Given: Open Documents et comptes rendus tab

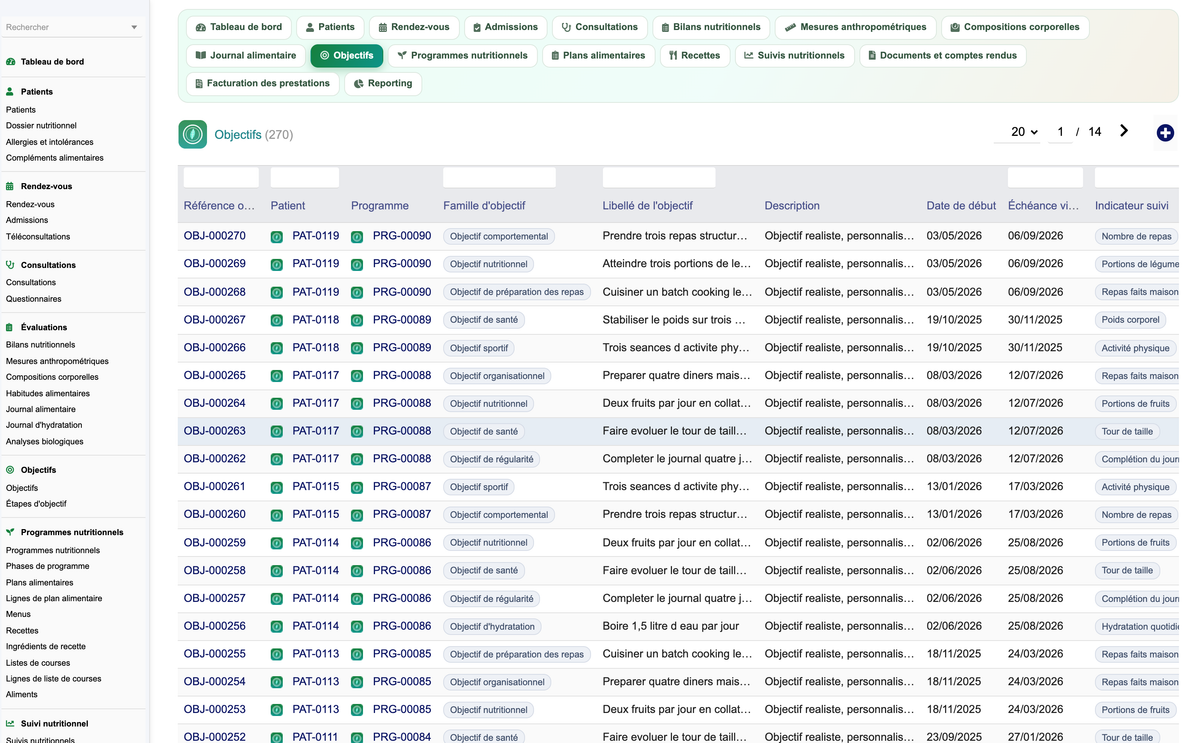Looking at the screenshot, I should [x=942, y=56].
